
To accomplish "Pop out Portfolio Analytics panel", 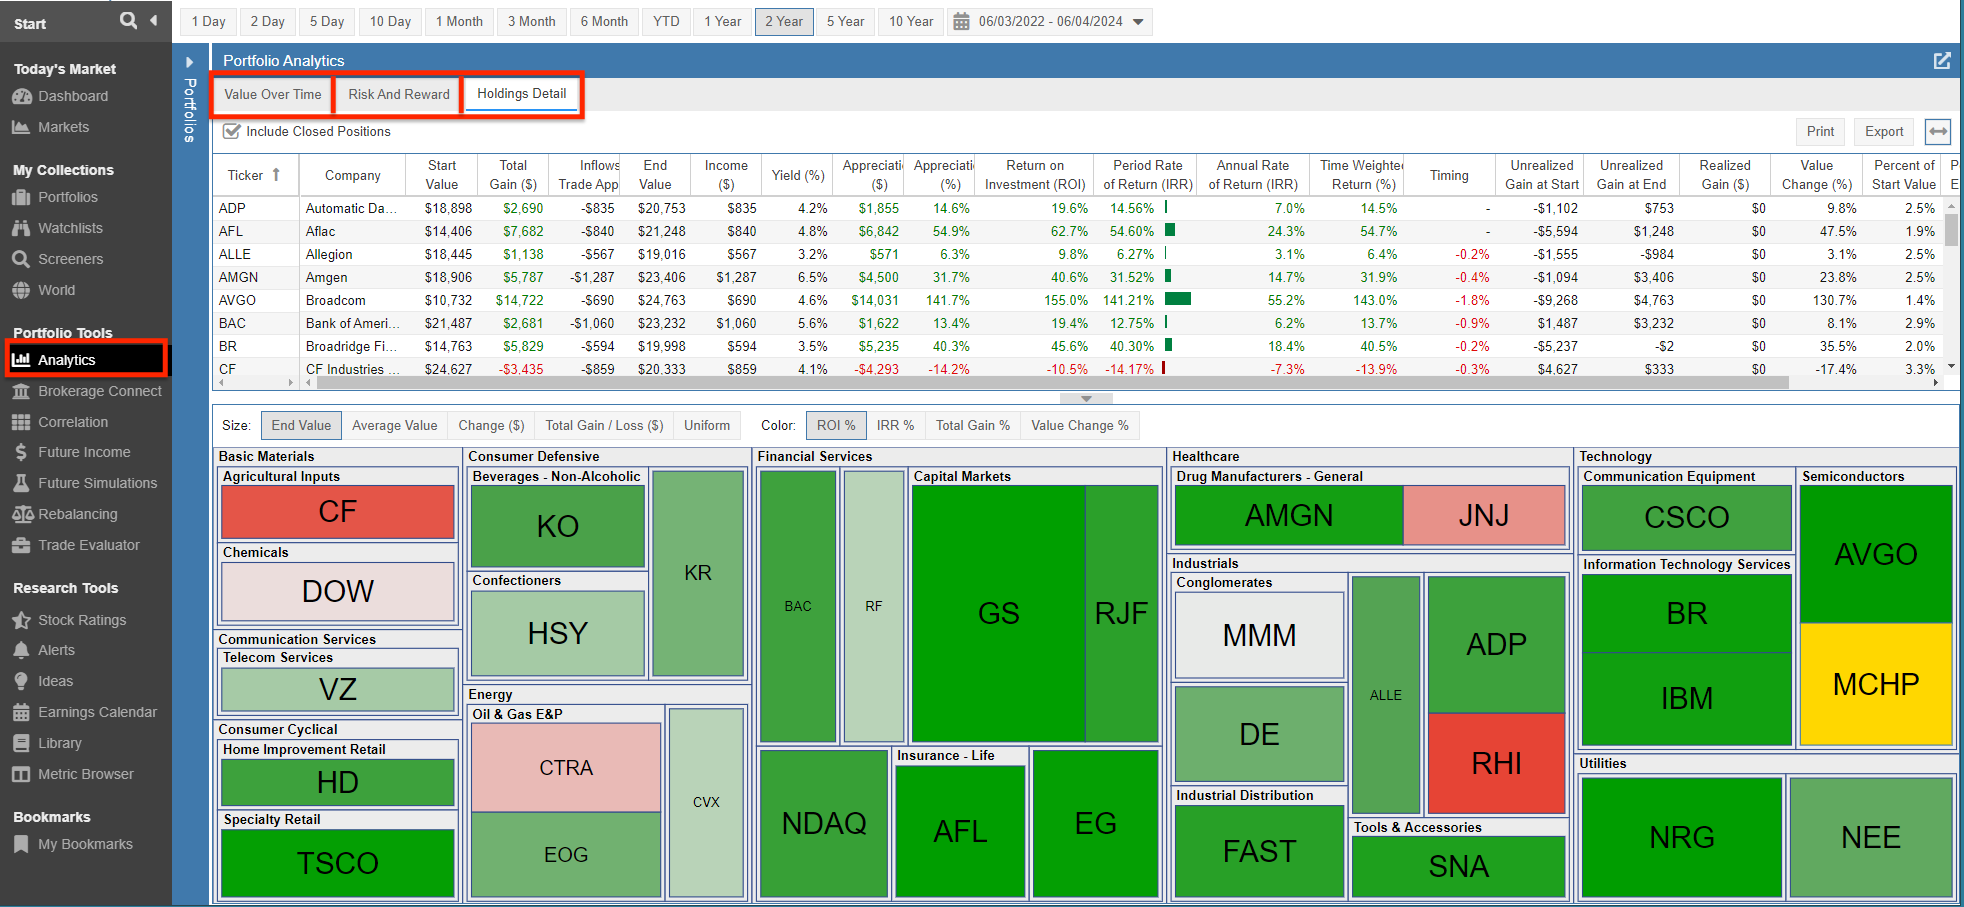I will [x=1942, y=61].
